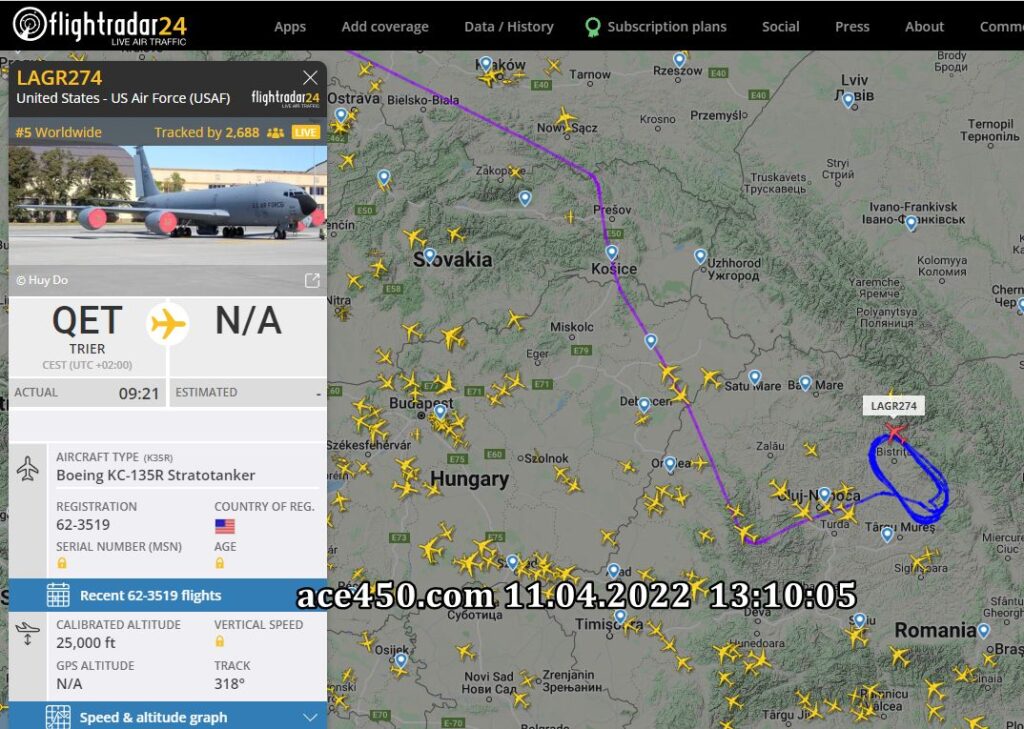Click the lock icon under Serial Number
Screen dimensions: 1024x729
(x=62, y=563)
